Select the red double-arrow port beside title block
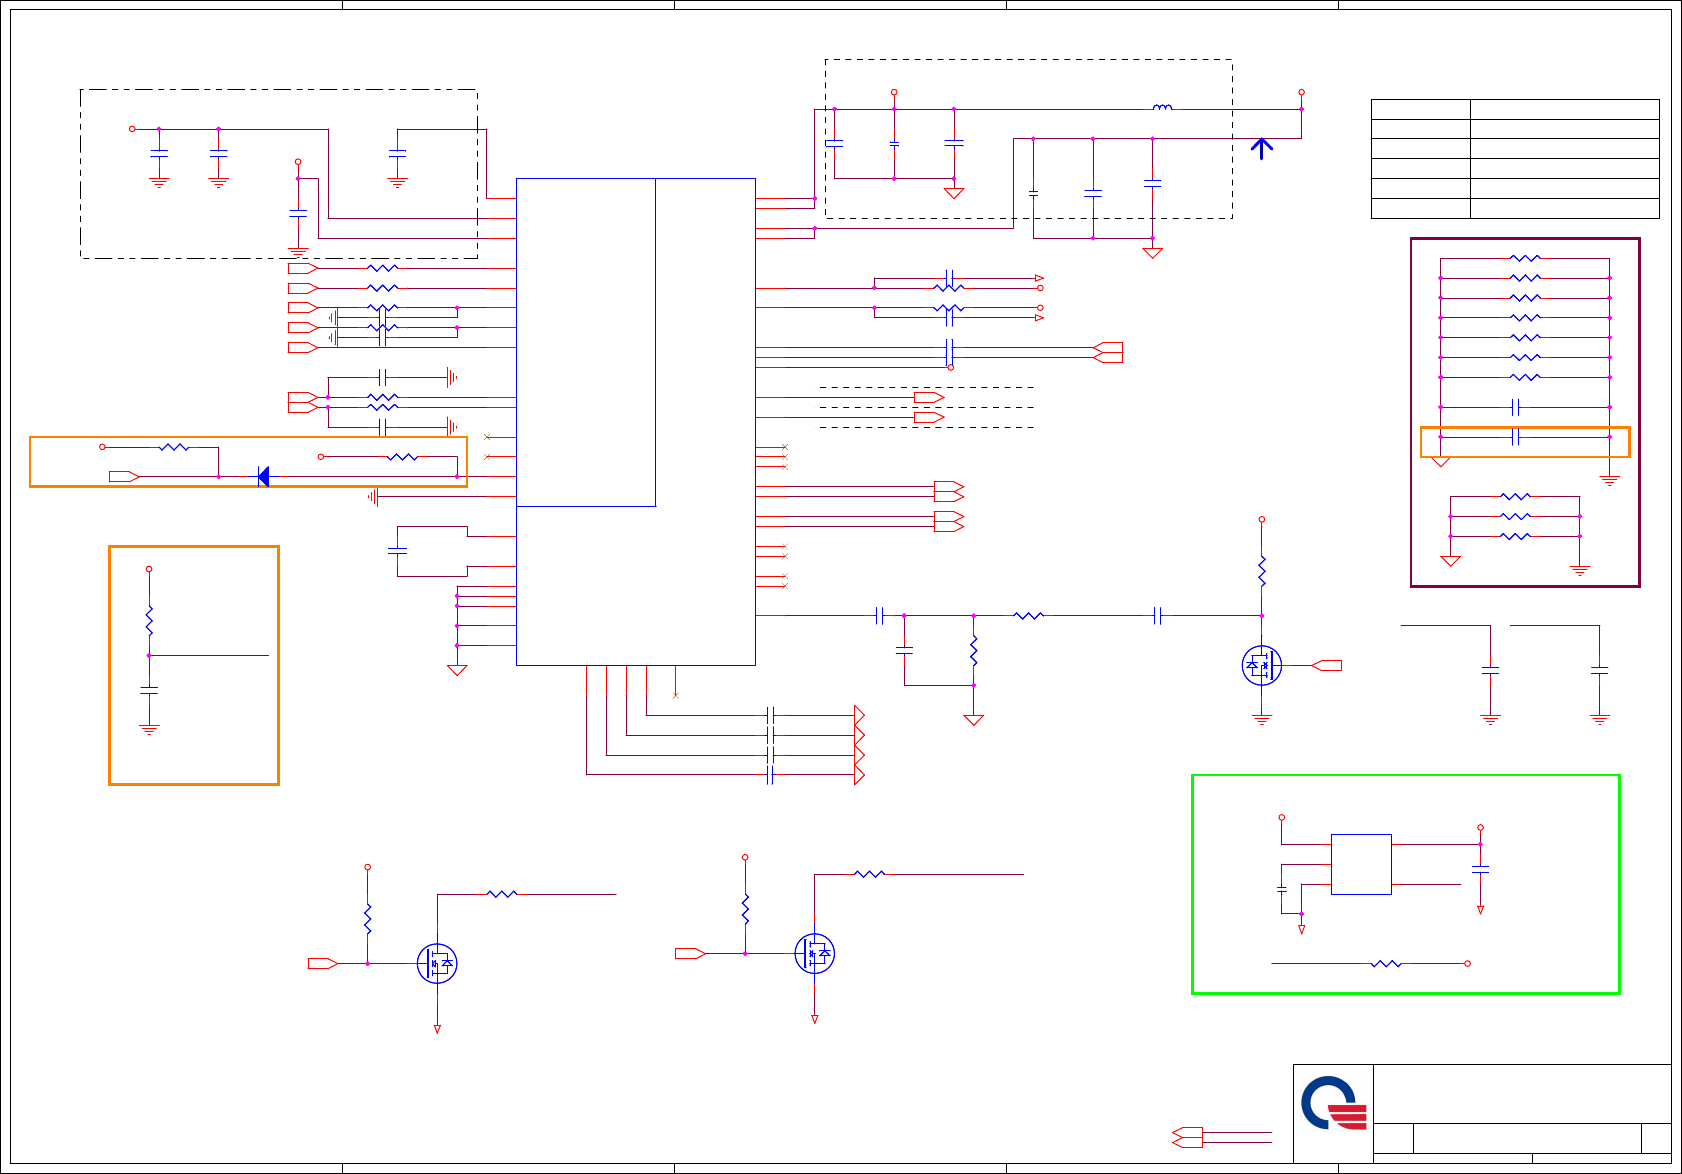Viewport: 1682px width, 1174px height. coord(1187,1137)
